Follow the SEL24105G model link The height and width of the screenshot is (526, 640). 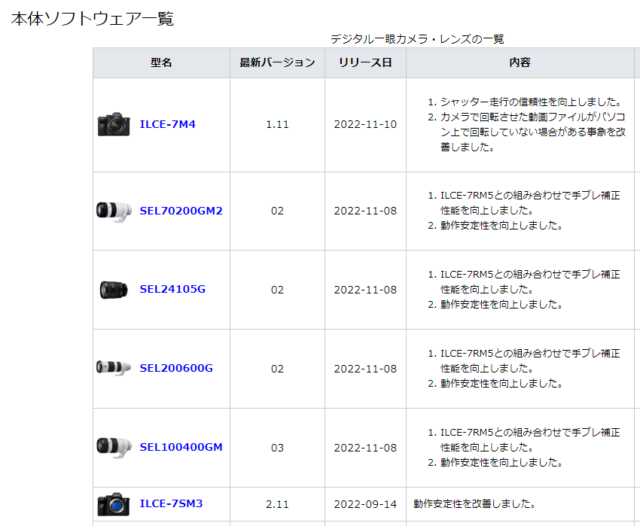pos(172,290)
